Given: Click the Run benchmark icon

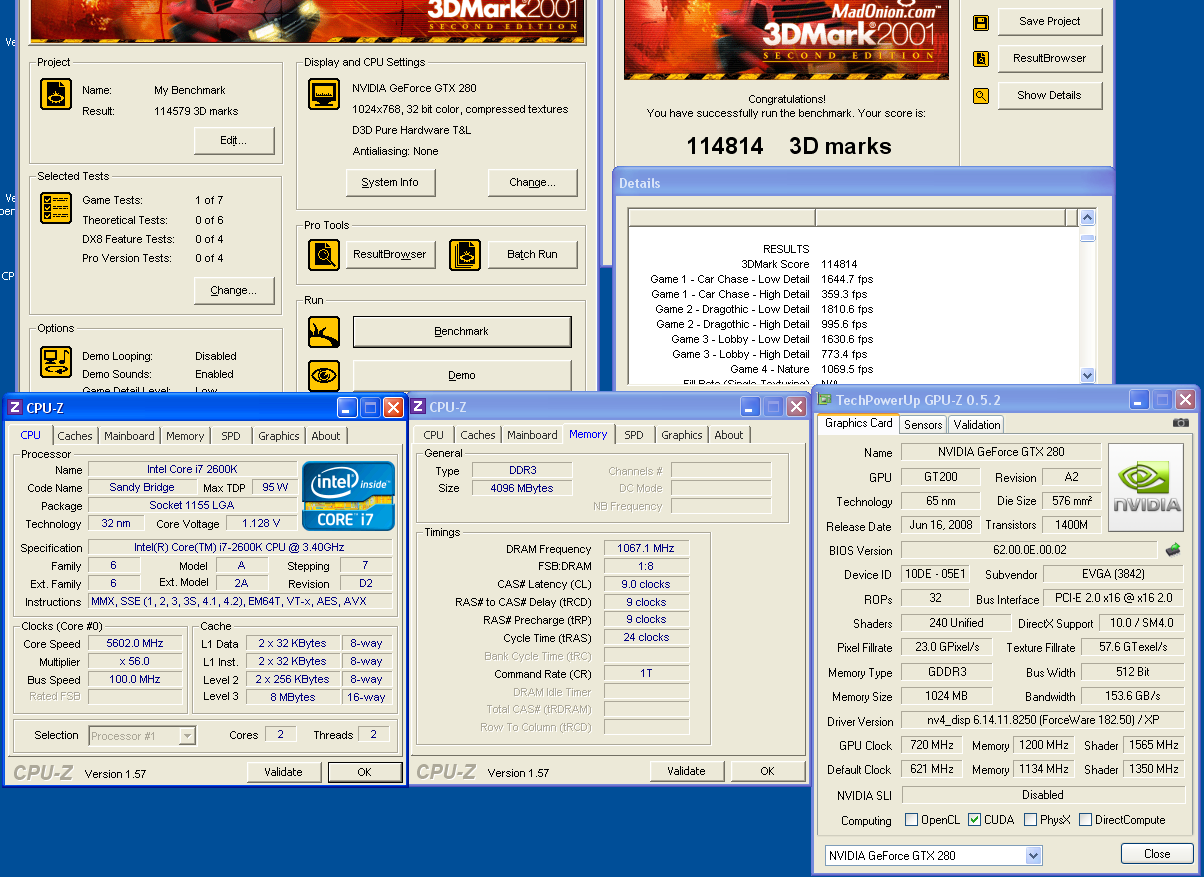Looking at the screenshot, I should (x=324, y=332).
